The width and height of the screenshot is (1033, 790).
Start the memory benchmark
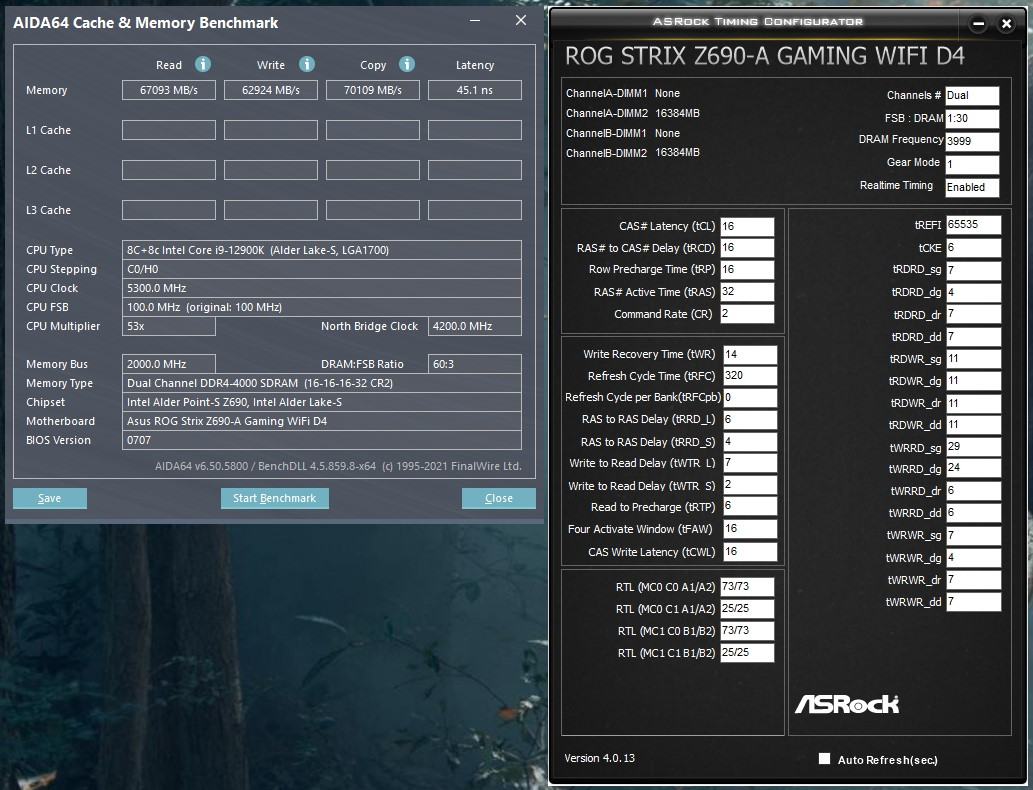275,498
